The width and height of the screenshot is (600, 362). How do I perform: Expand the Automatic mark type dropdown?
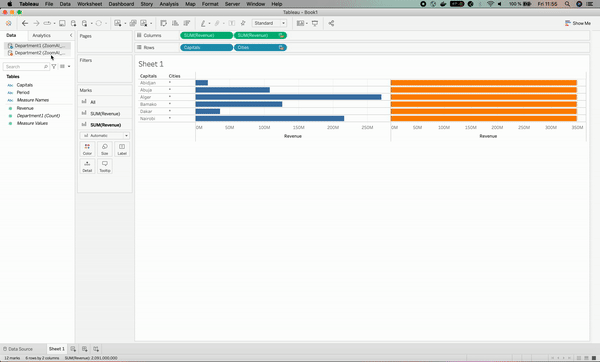[x=105, y=135]
